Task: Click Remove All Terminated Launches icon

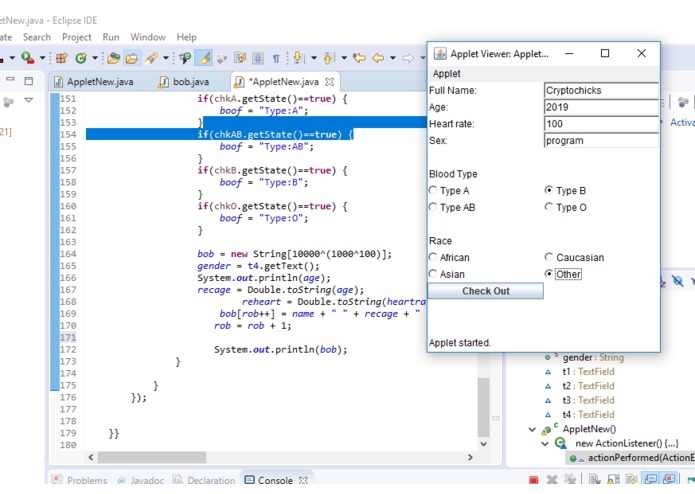Action: pyautogui.click(x=570, y=480)
